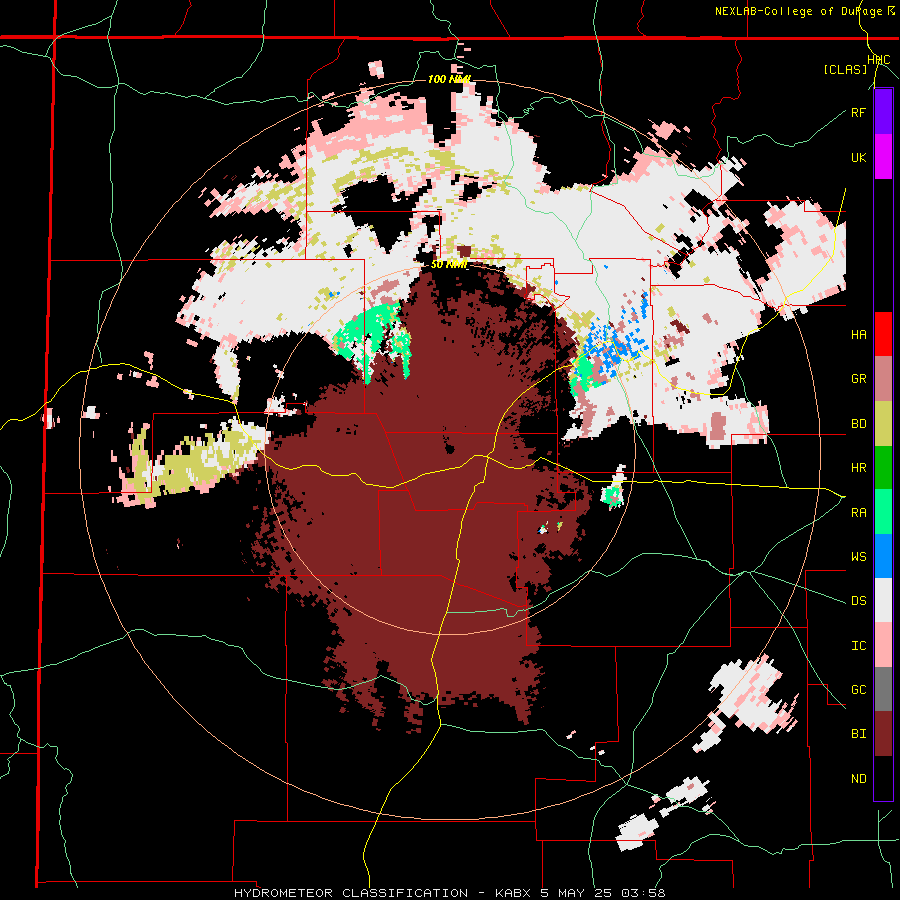Click the 'NEXLAB-College of DuPage' credit text

click(800, 11)
